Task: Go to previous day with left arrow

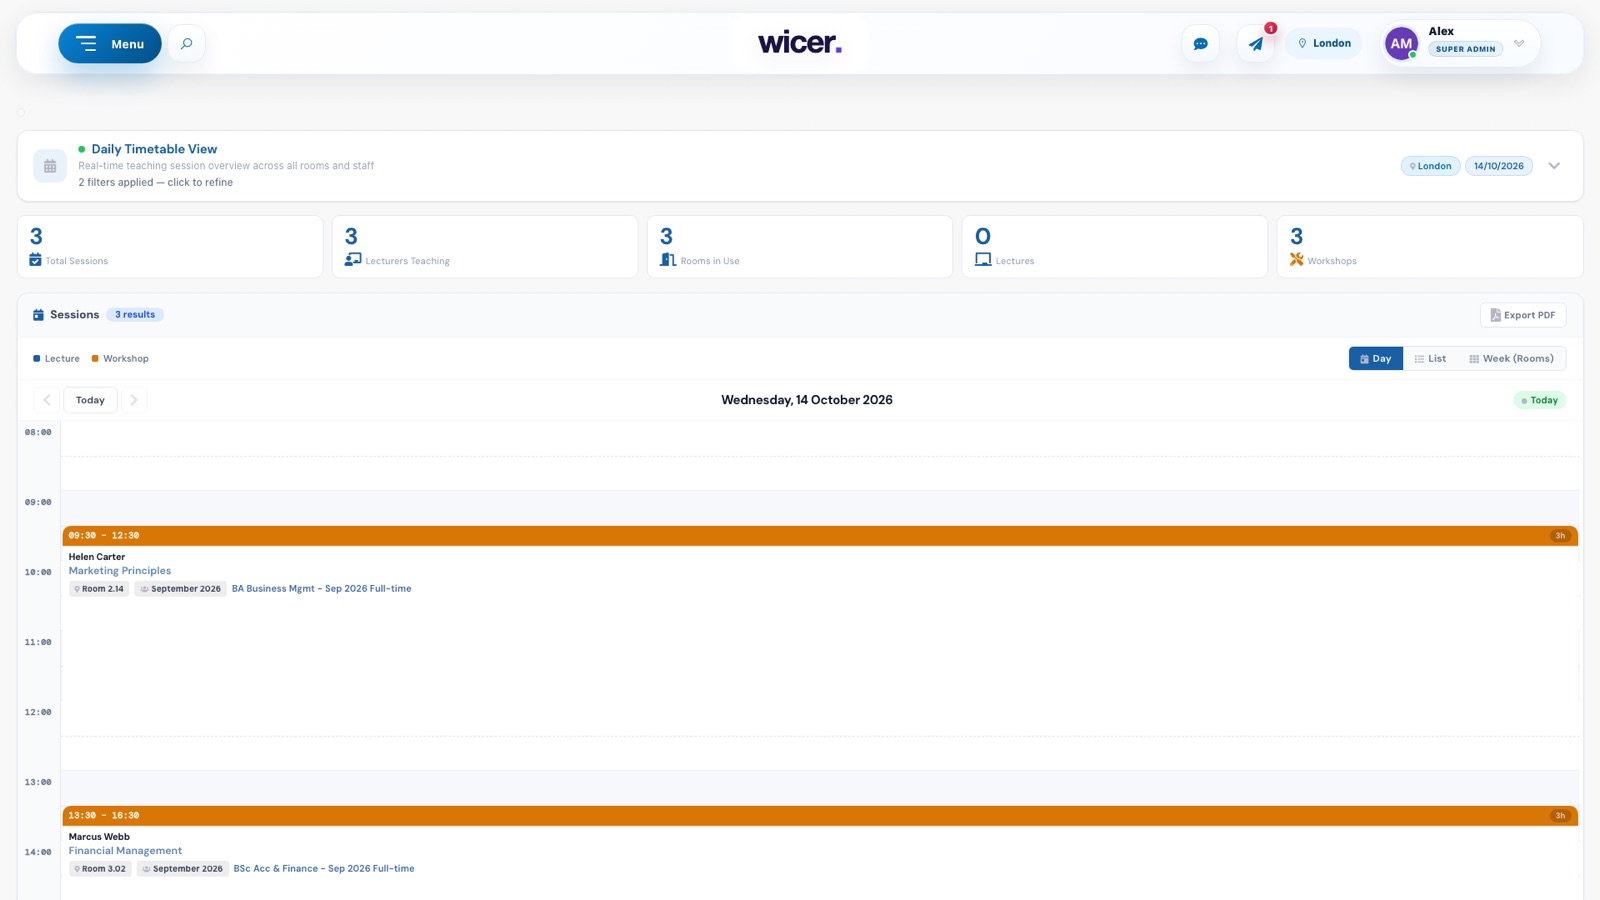Action: pos(47,400)
